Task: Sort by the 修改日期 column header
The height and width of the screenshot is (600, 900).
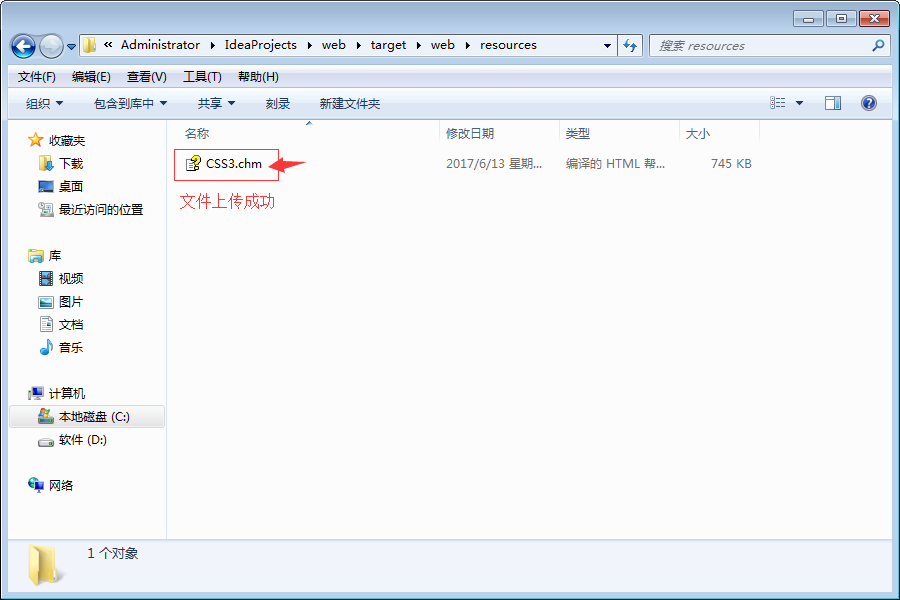Action: tap(470, 134)
